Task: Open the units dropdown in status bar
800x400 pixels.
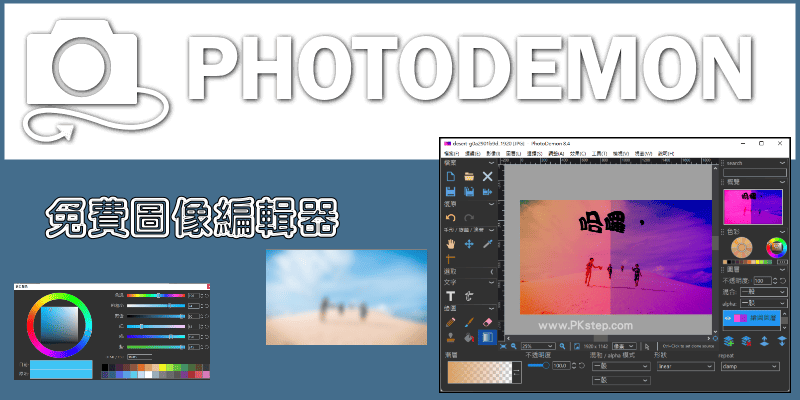Action: pyautogui.click(x=624, y=346)
